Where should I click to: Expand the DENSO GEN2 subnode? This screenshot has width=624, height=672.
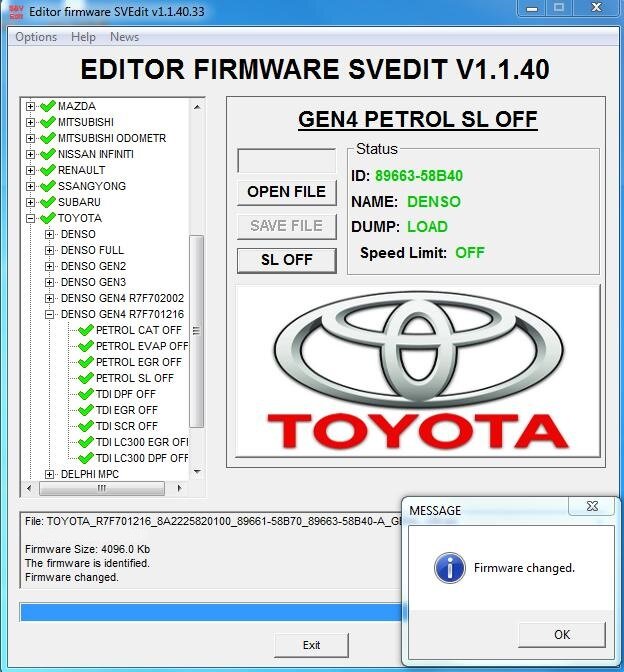pyautogui.click(x=49, y=266)
